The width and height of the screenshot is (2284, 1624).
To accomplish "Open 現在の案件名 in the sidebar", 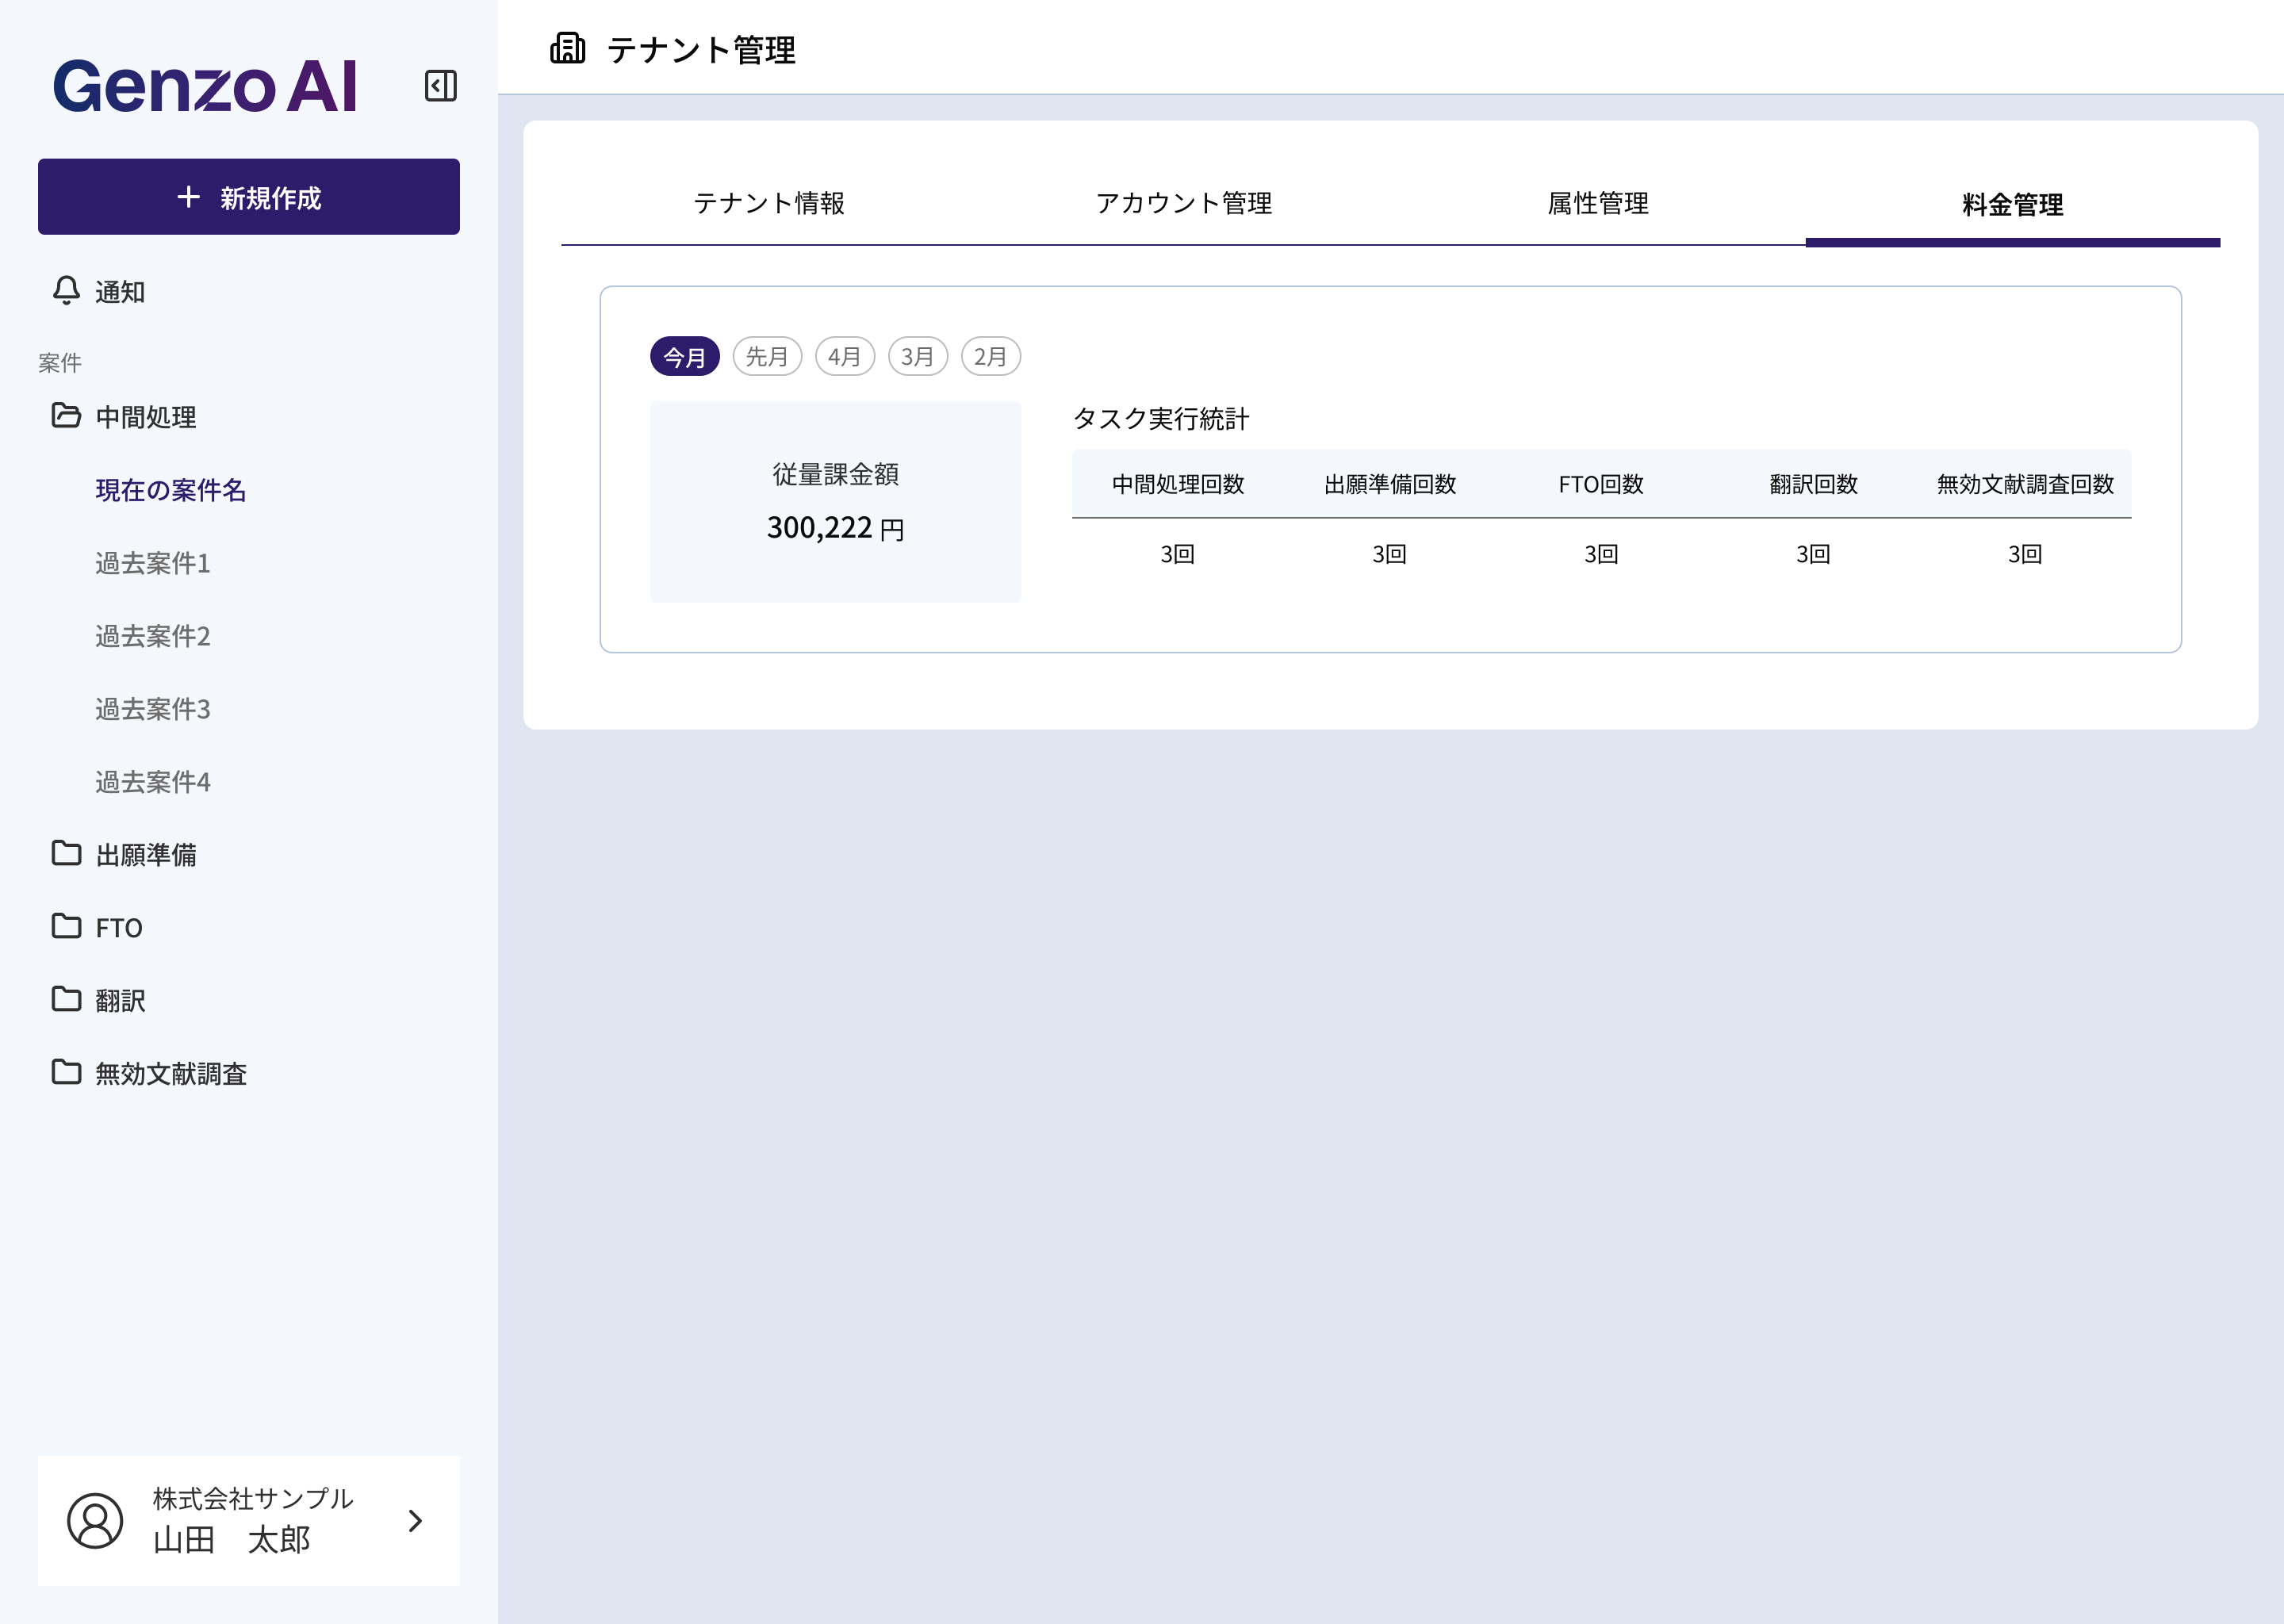I will pos(171,490).
